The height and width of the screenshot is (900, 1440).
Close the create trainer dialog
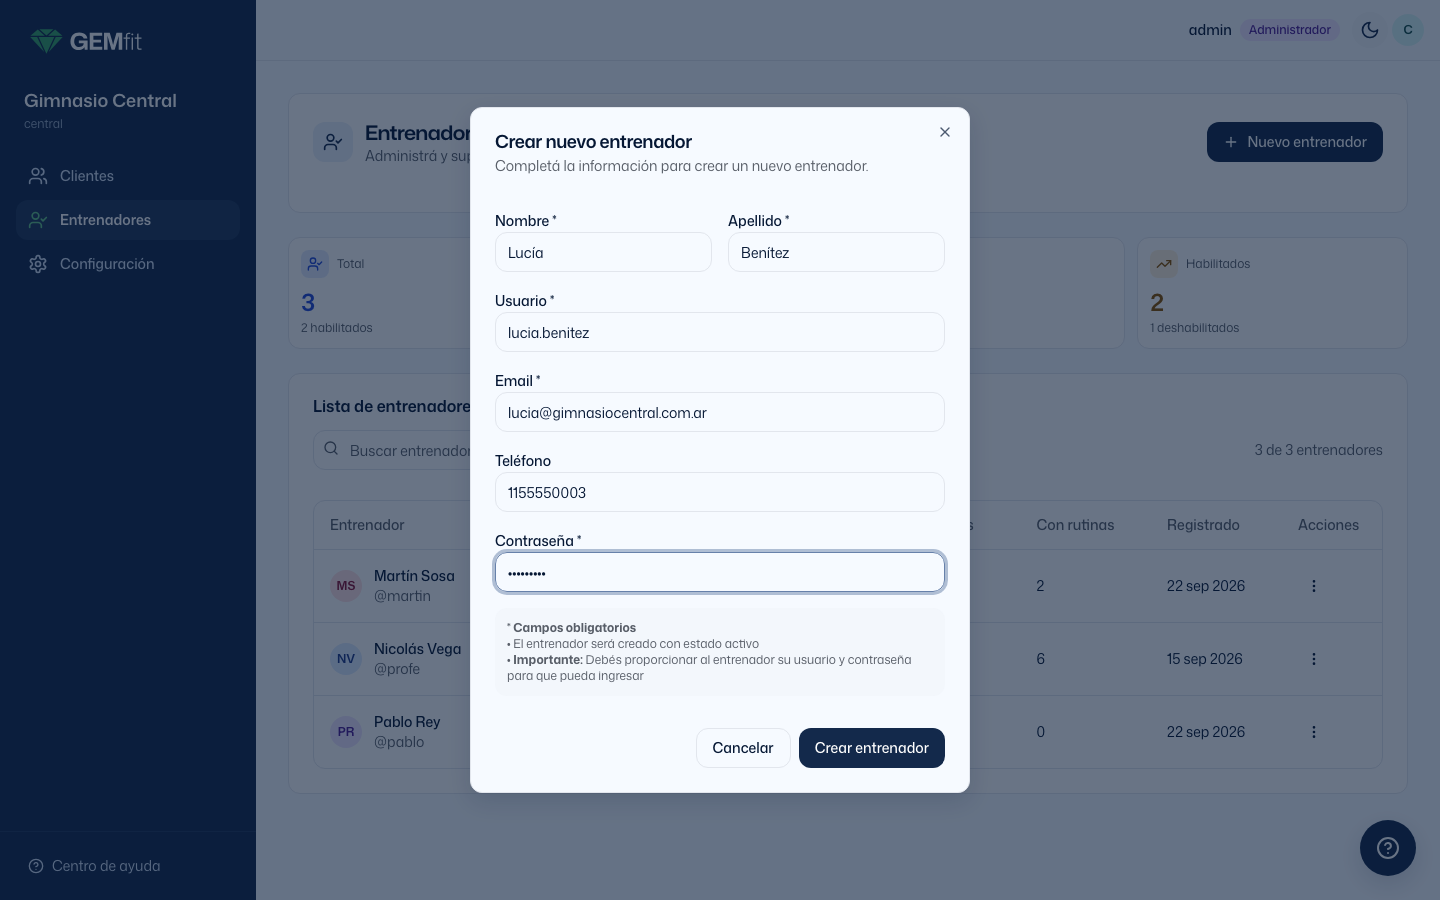[x=945, y=132]
